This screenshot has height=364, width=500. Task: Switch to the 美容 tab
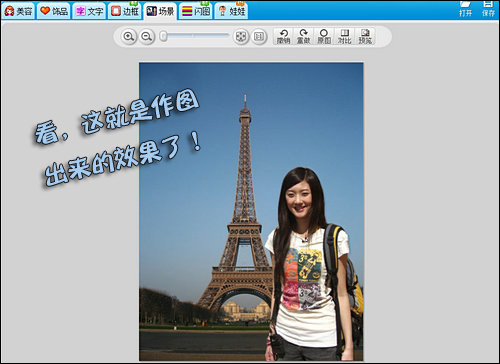(x=19, y=11)
